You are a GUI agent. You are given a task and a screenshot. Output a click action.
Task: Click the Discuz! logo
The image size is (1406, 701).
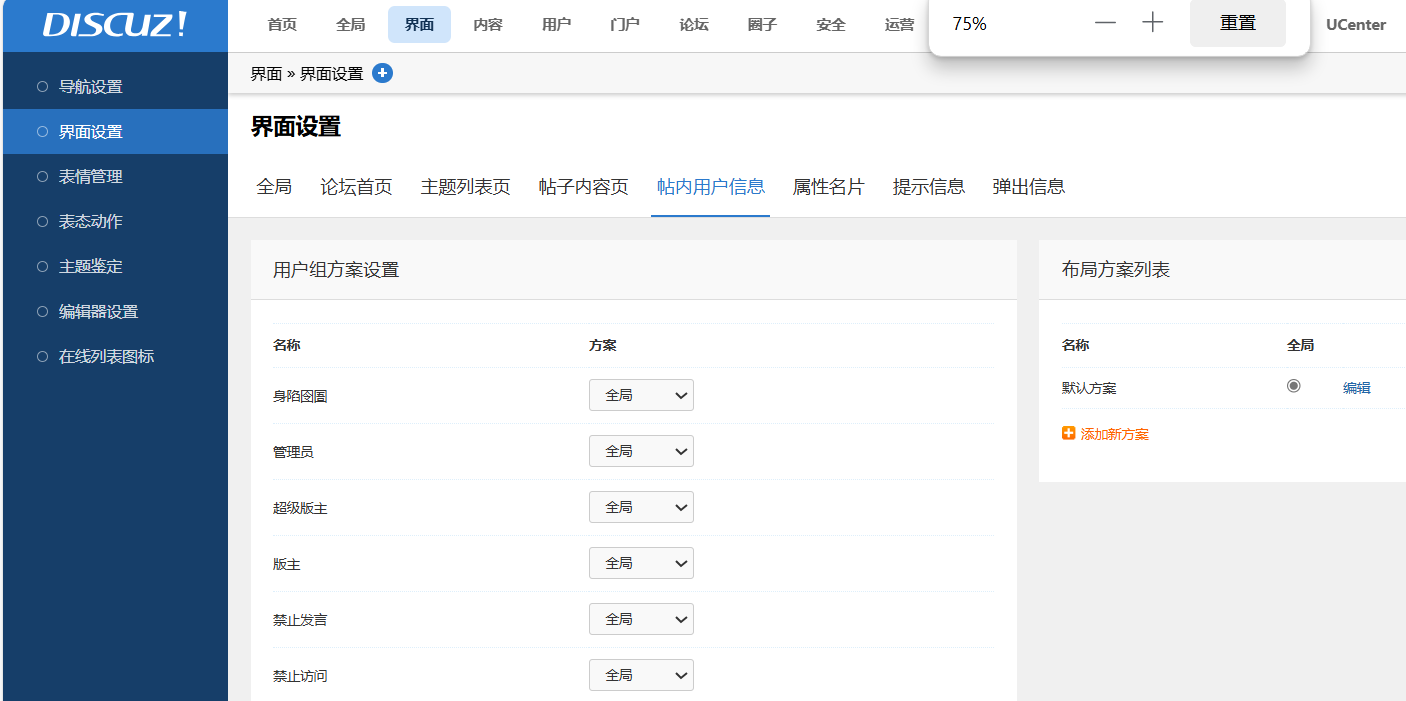(114, 26)
